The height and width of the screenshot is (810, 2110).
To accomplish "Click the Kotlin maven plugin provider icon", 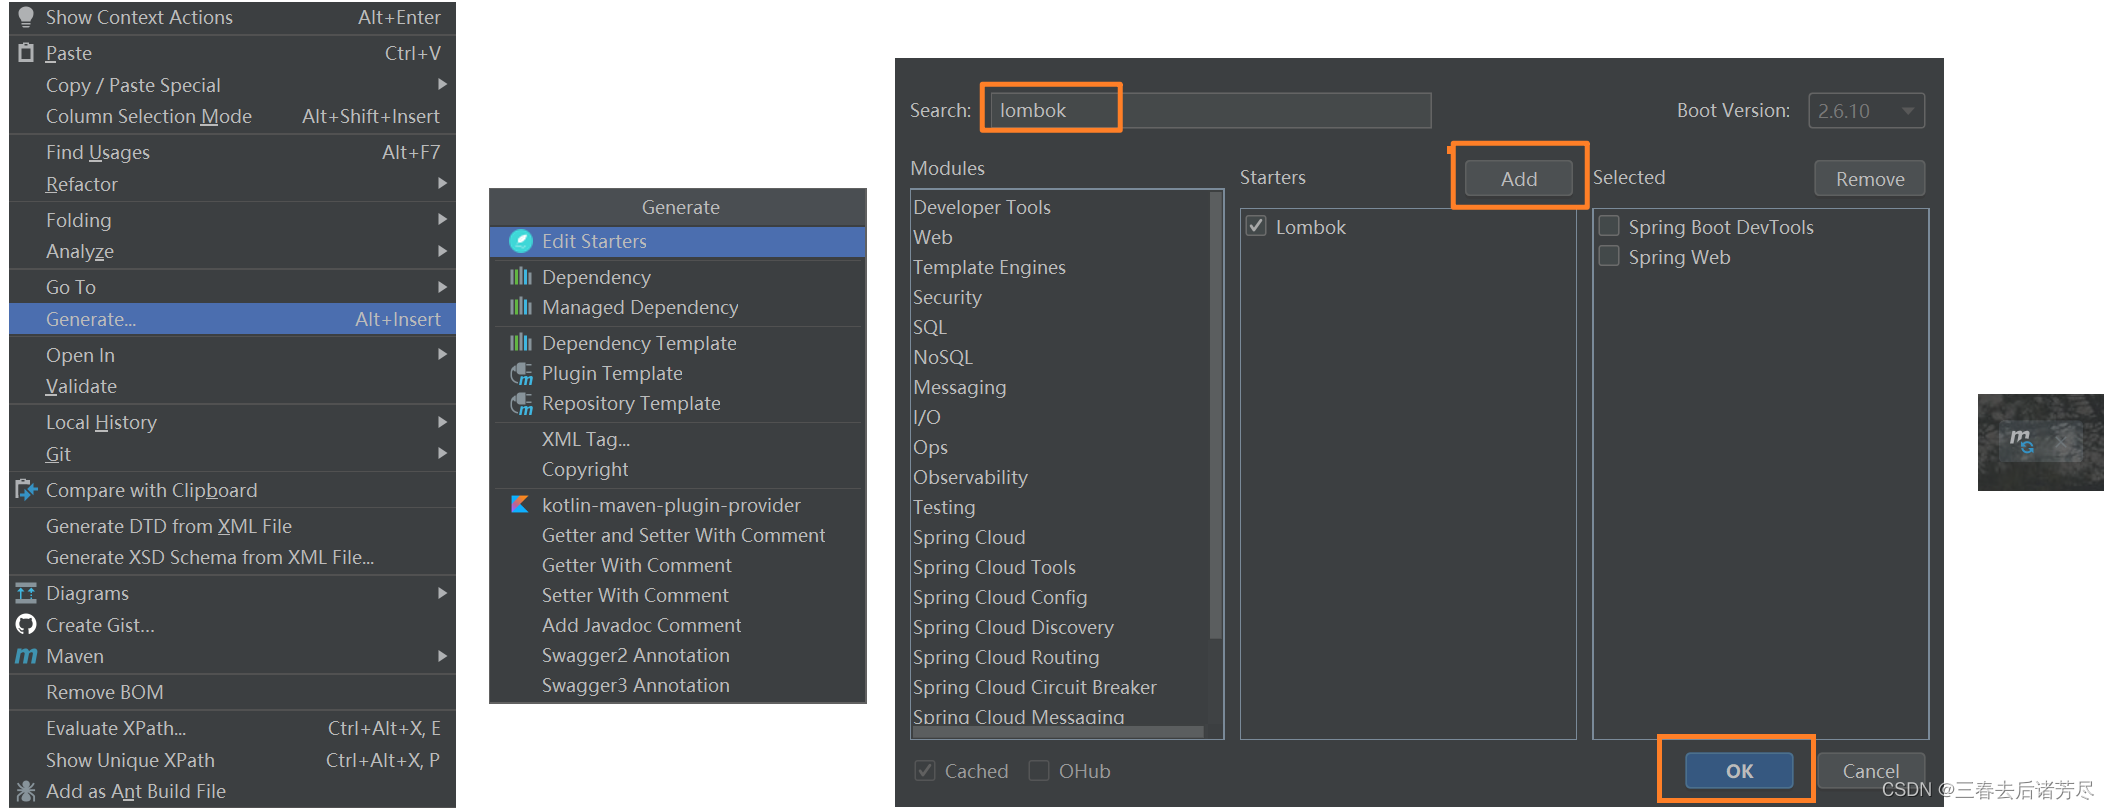I will pyautogui.click(x=520, y=505).
